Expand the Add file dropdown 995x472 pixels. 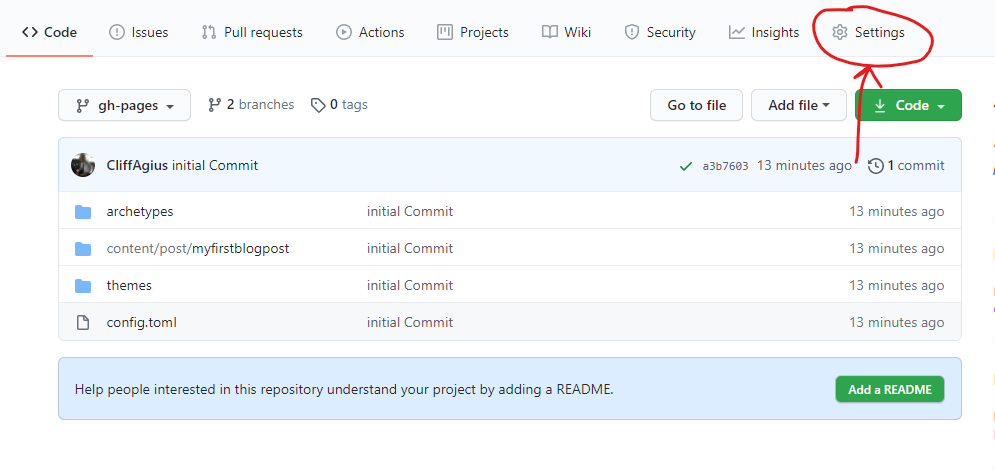(799, 105)
